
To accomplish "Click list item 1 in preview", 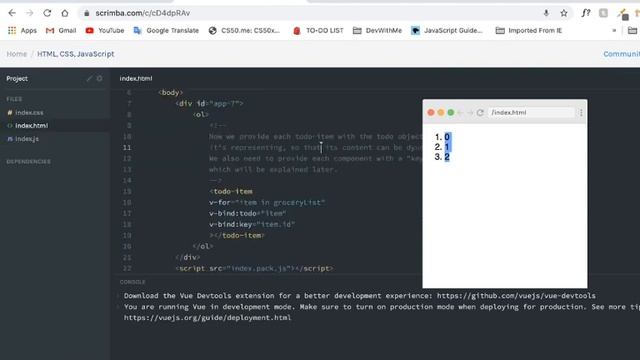I will 447,147.
